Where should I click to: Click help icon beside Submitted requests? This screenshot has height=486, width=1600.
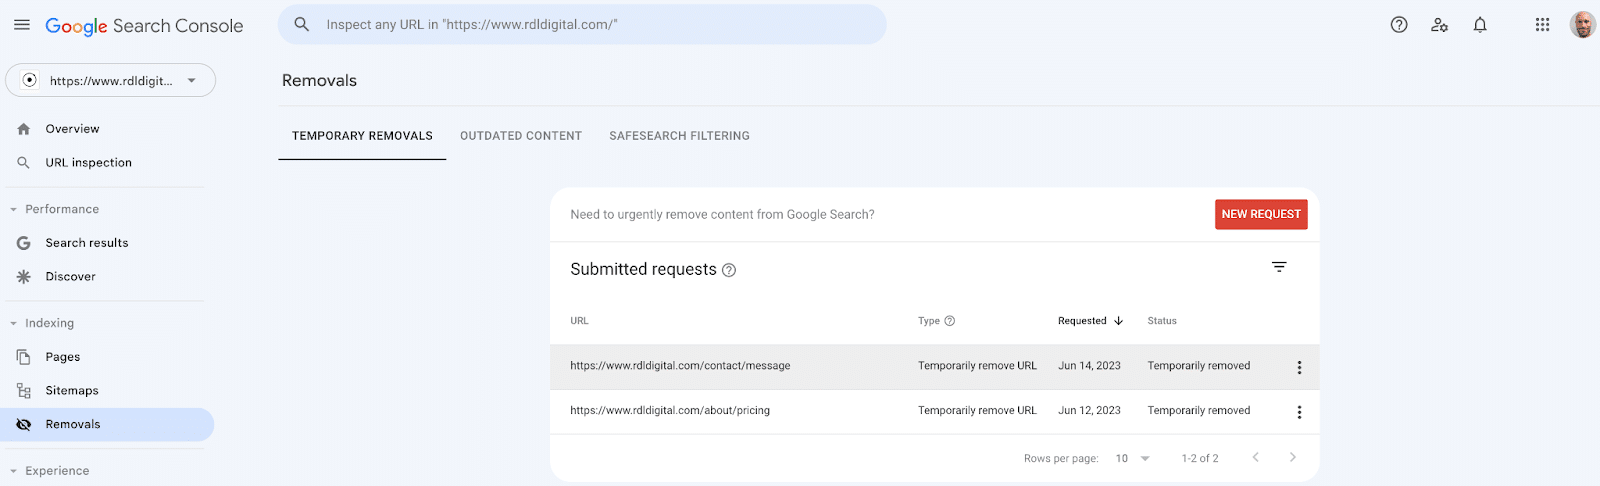click(729, 270)
